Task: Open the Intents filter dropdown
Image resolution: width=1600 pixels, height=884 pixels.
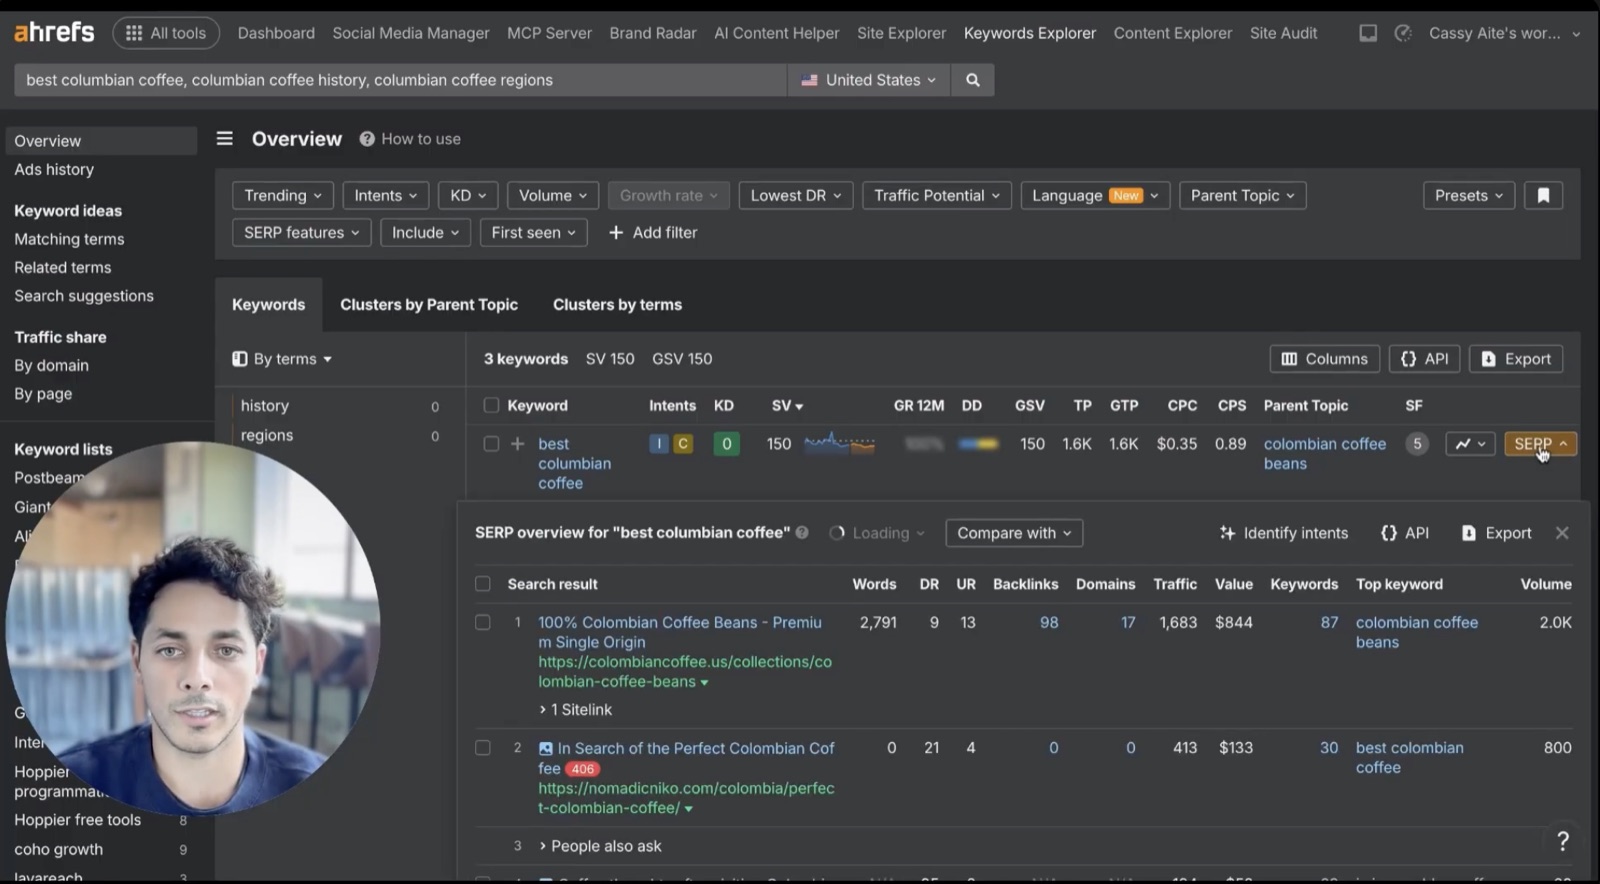Action: point(385,195)
